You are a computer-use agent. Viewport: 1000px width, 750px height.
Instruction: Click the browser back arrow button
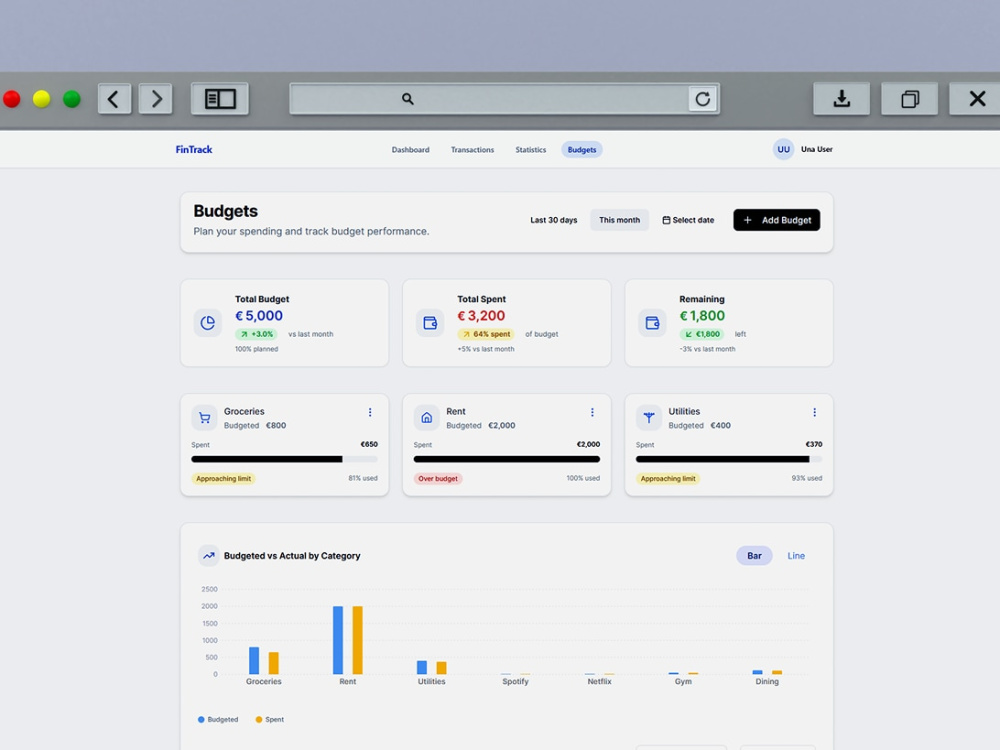pos(115,99)
